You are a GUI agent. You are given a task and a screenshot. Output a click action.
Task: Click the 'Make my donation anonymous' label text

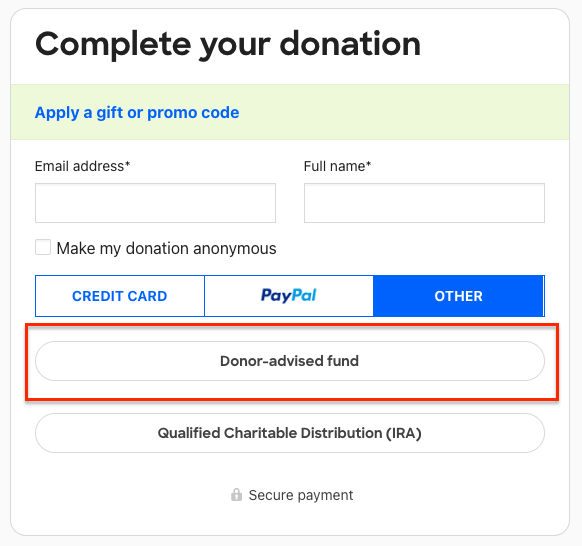click(166, 248)
